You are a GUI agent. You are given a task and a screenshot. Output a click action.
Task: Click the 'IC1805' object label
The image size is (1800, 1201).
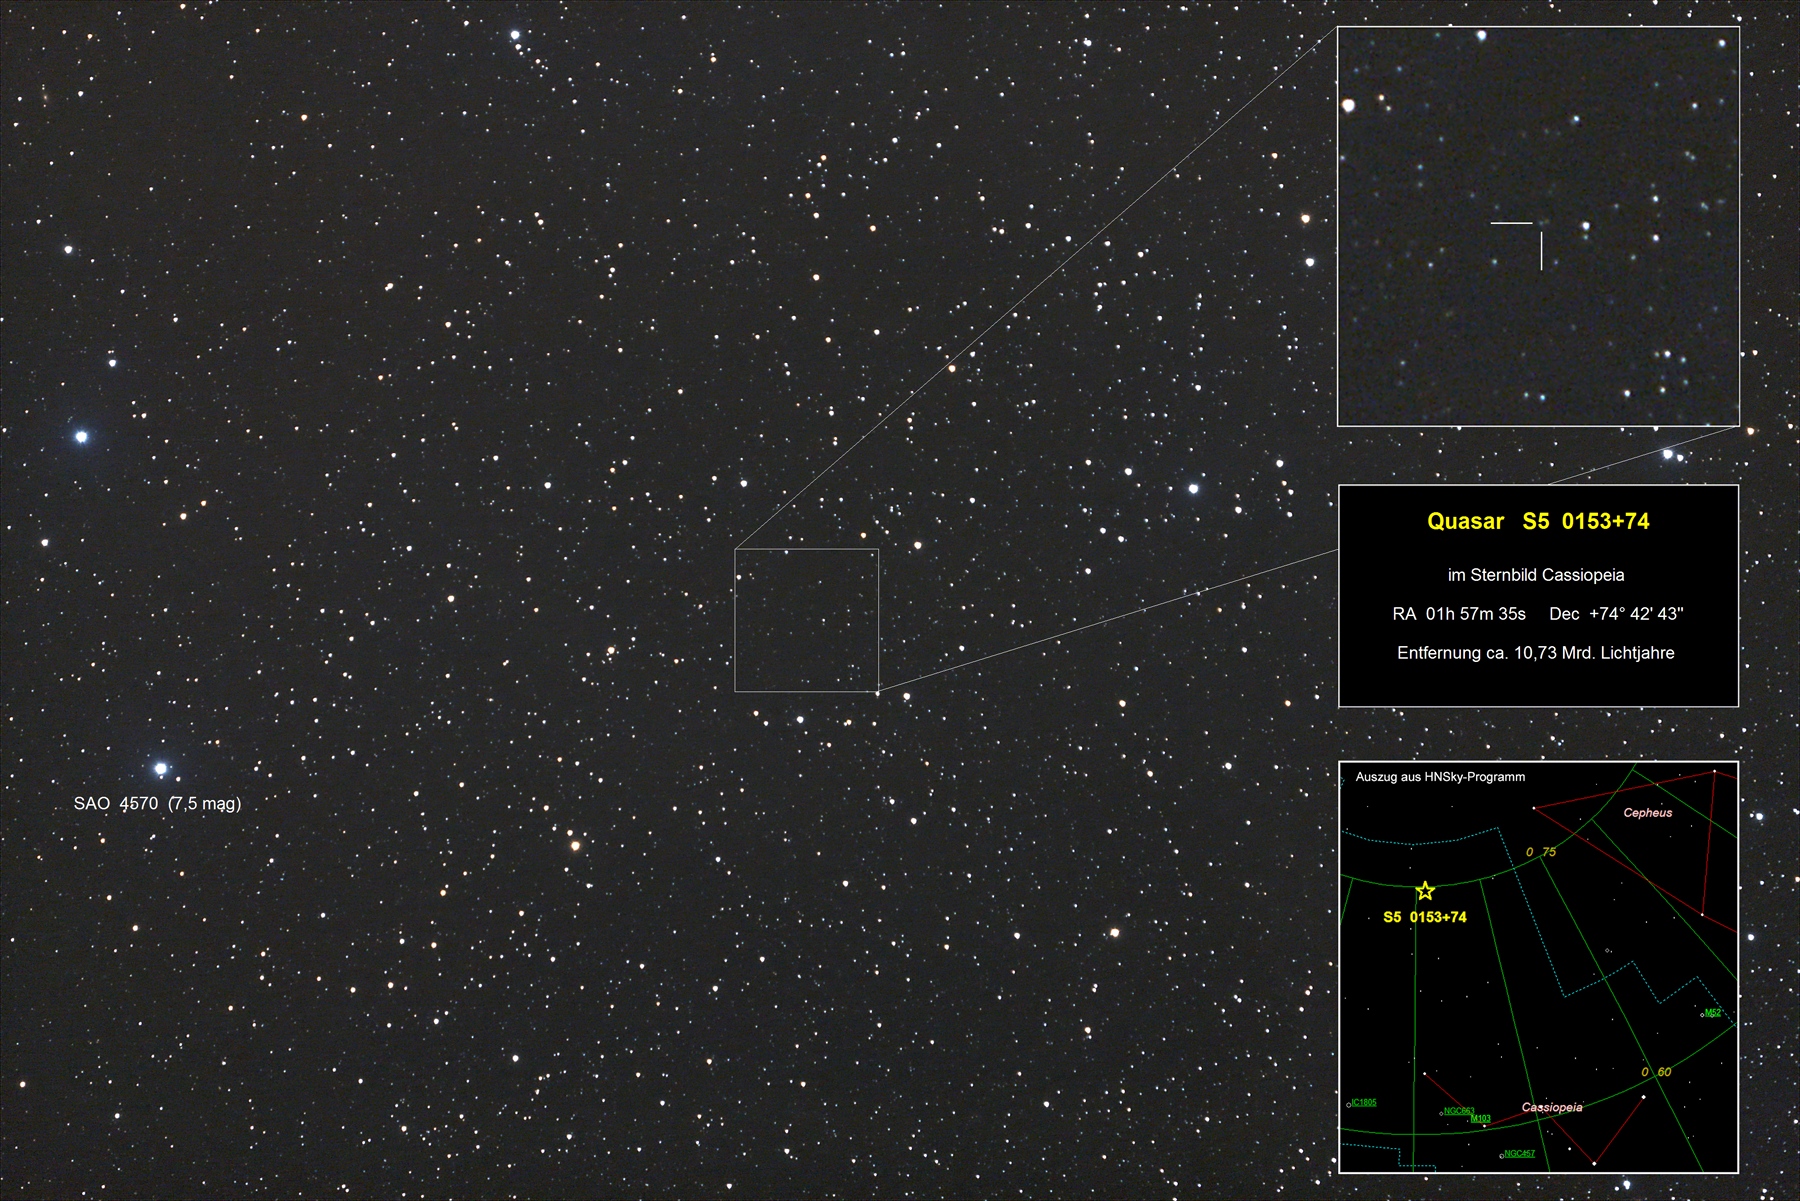1364,1103
